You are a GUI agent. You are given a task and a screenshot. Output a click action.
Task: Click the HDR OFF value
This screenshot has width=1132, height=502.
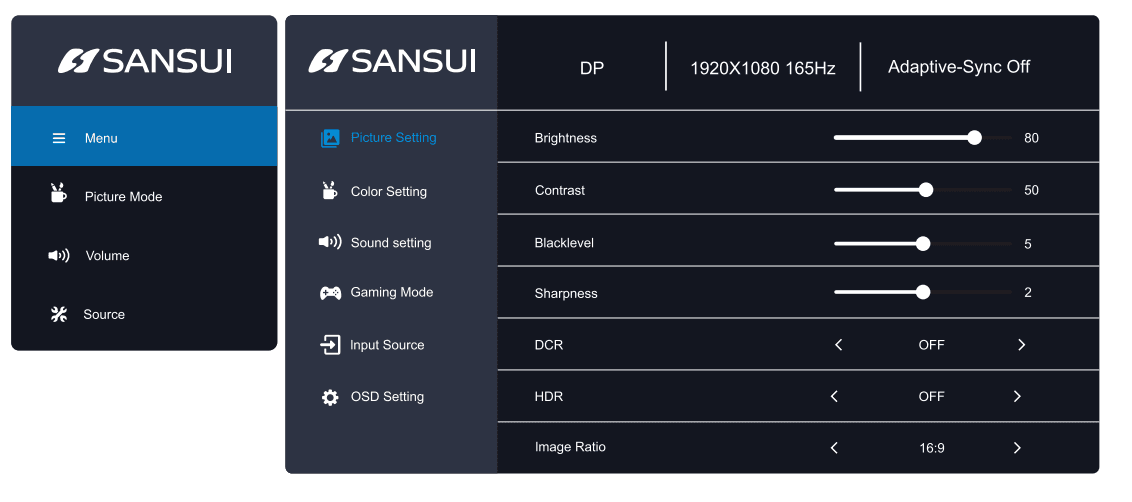[x=931, y=397]
